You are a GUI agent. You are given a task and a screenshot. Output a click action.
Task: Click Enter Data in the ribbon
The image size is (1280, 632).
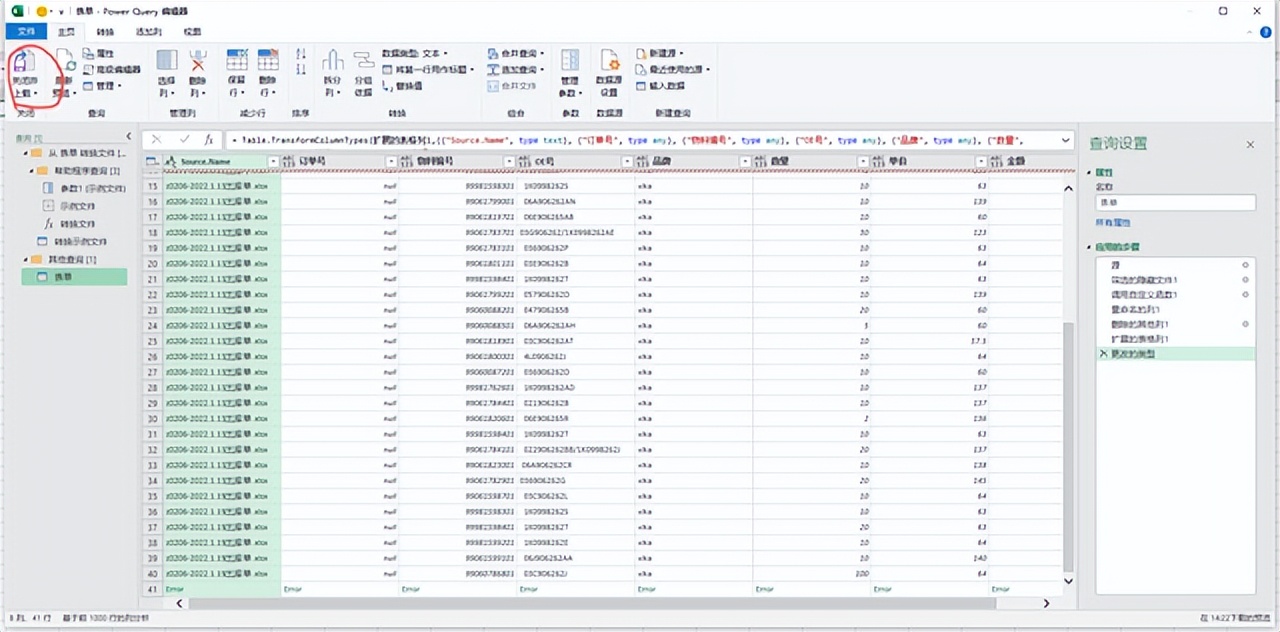coord(660,85)
